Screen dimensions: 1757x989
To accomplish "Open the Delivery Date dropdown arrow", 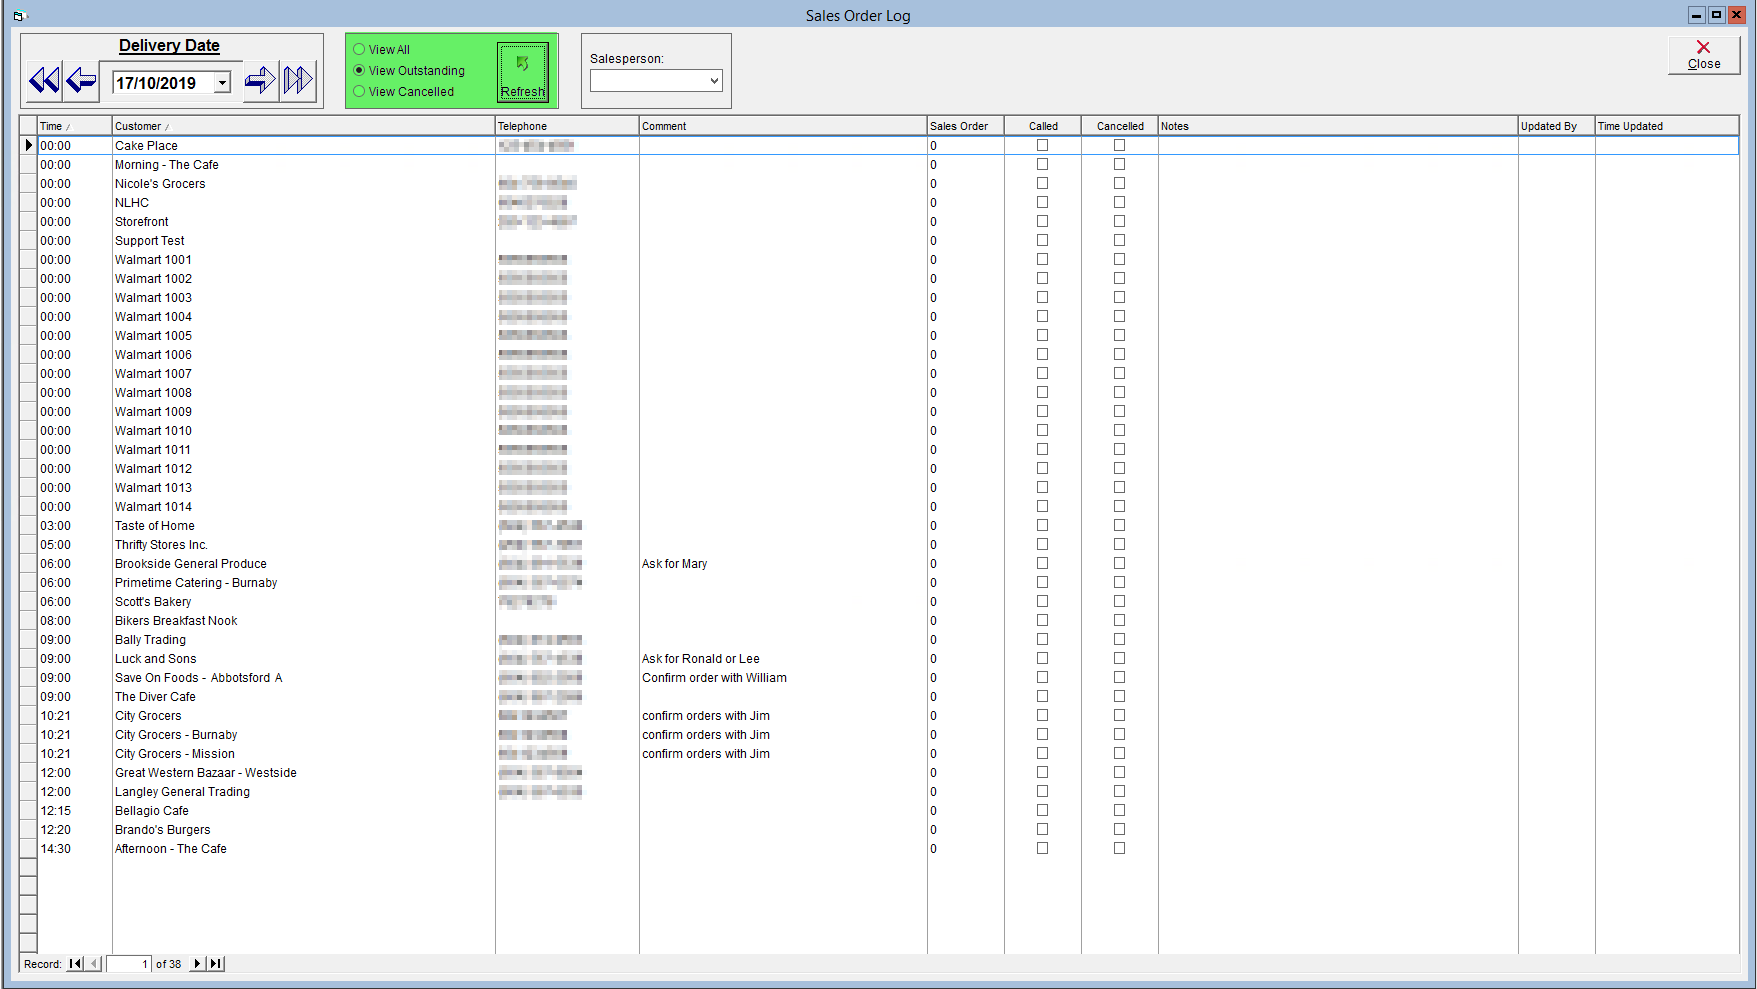I will [223, 83].
